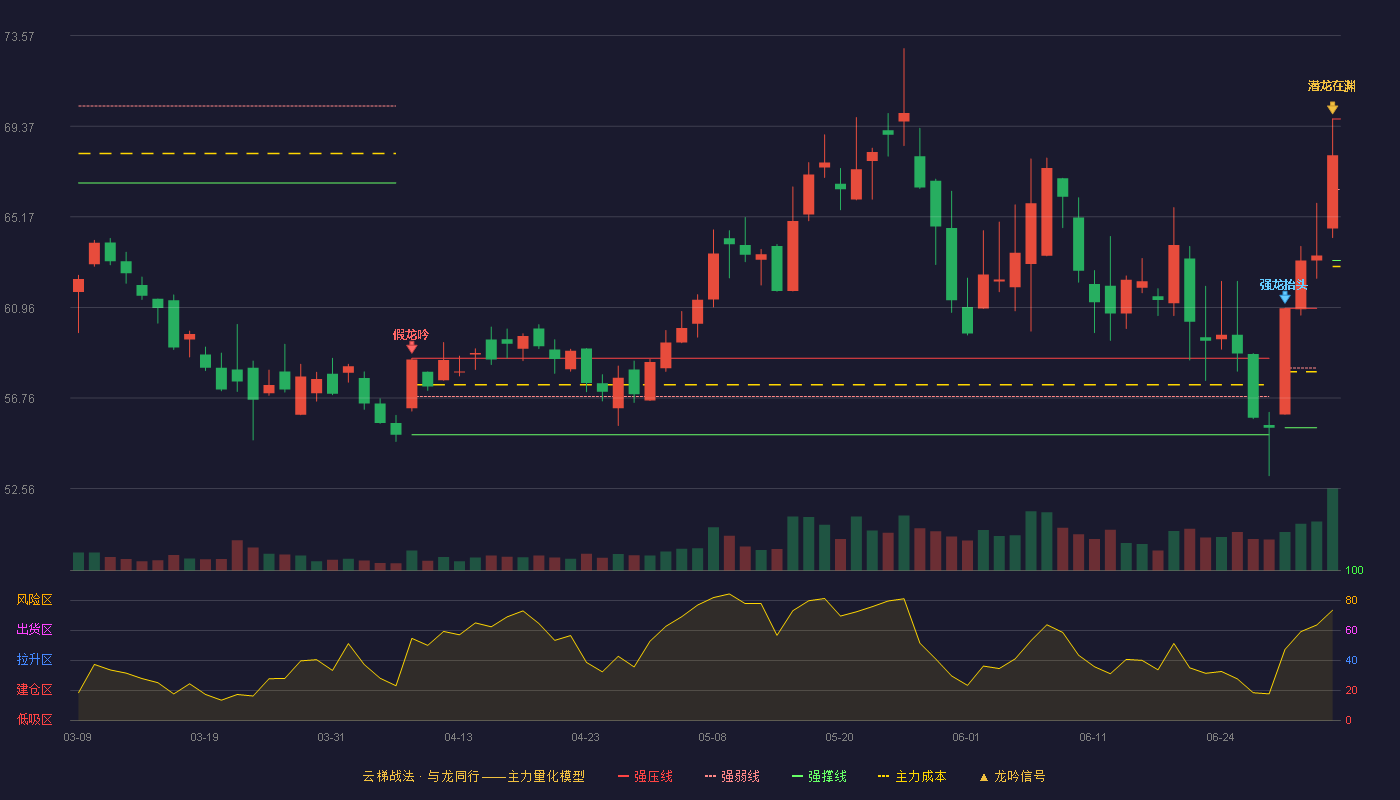Screen dimensions: 1400x800
Task: Click the tallest final volume bar
Action: (x=1332, y=529)
